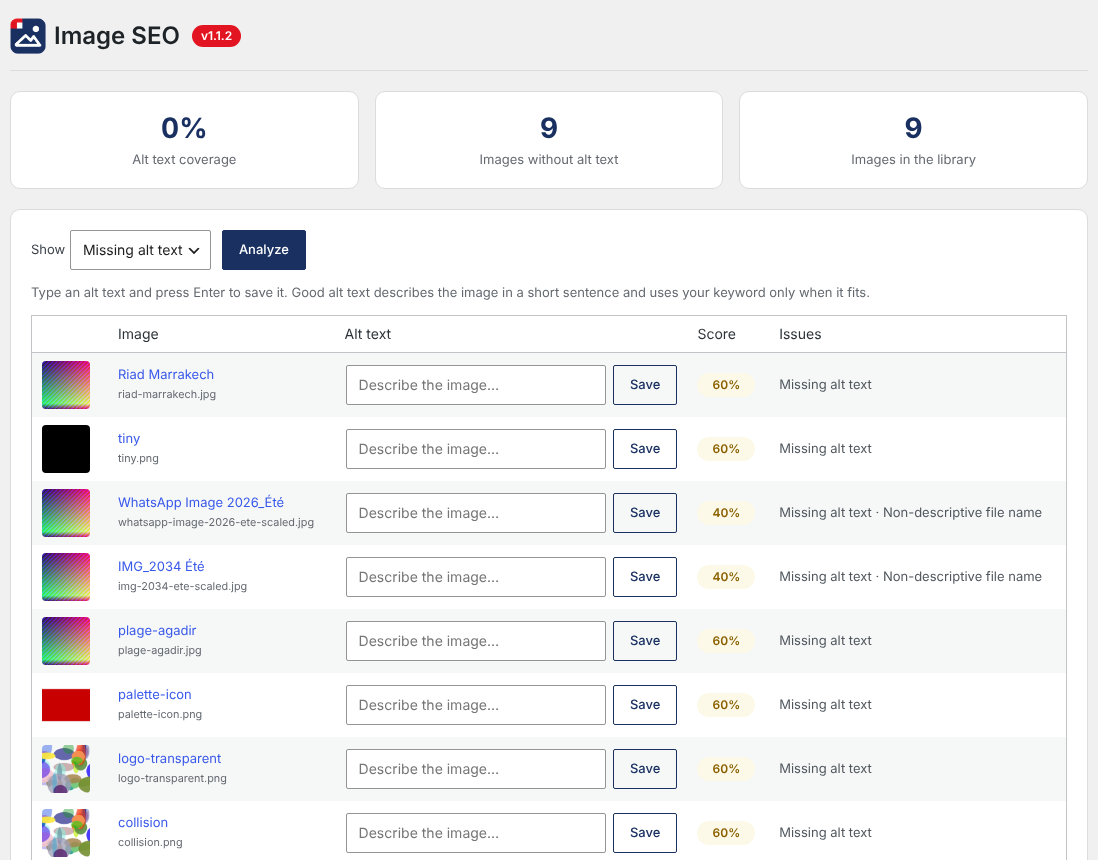
Task: Click the v1.1.2 version badge
Action: point(216,36)
